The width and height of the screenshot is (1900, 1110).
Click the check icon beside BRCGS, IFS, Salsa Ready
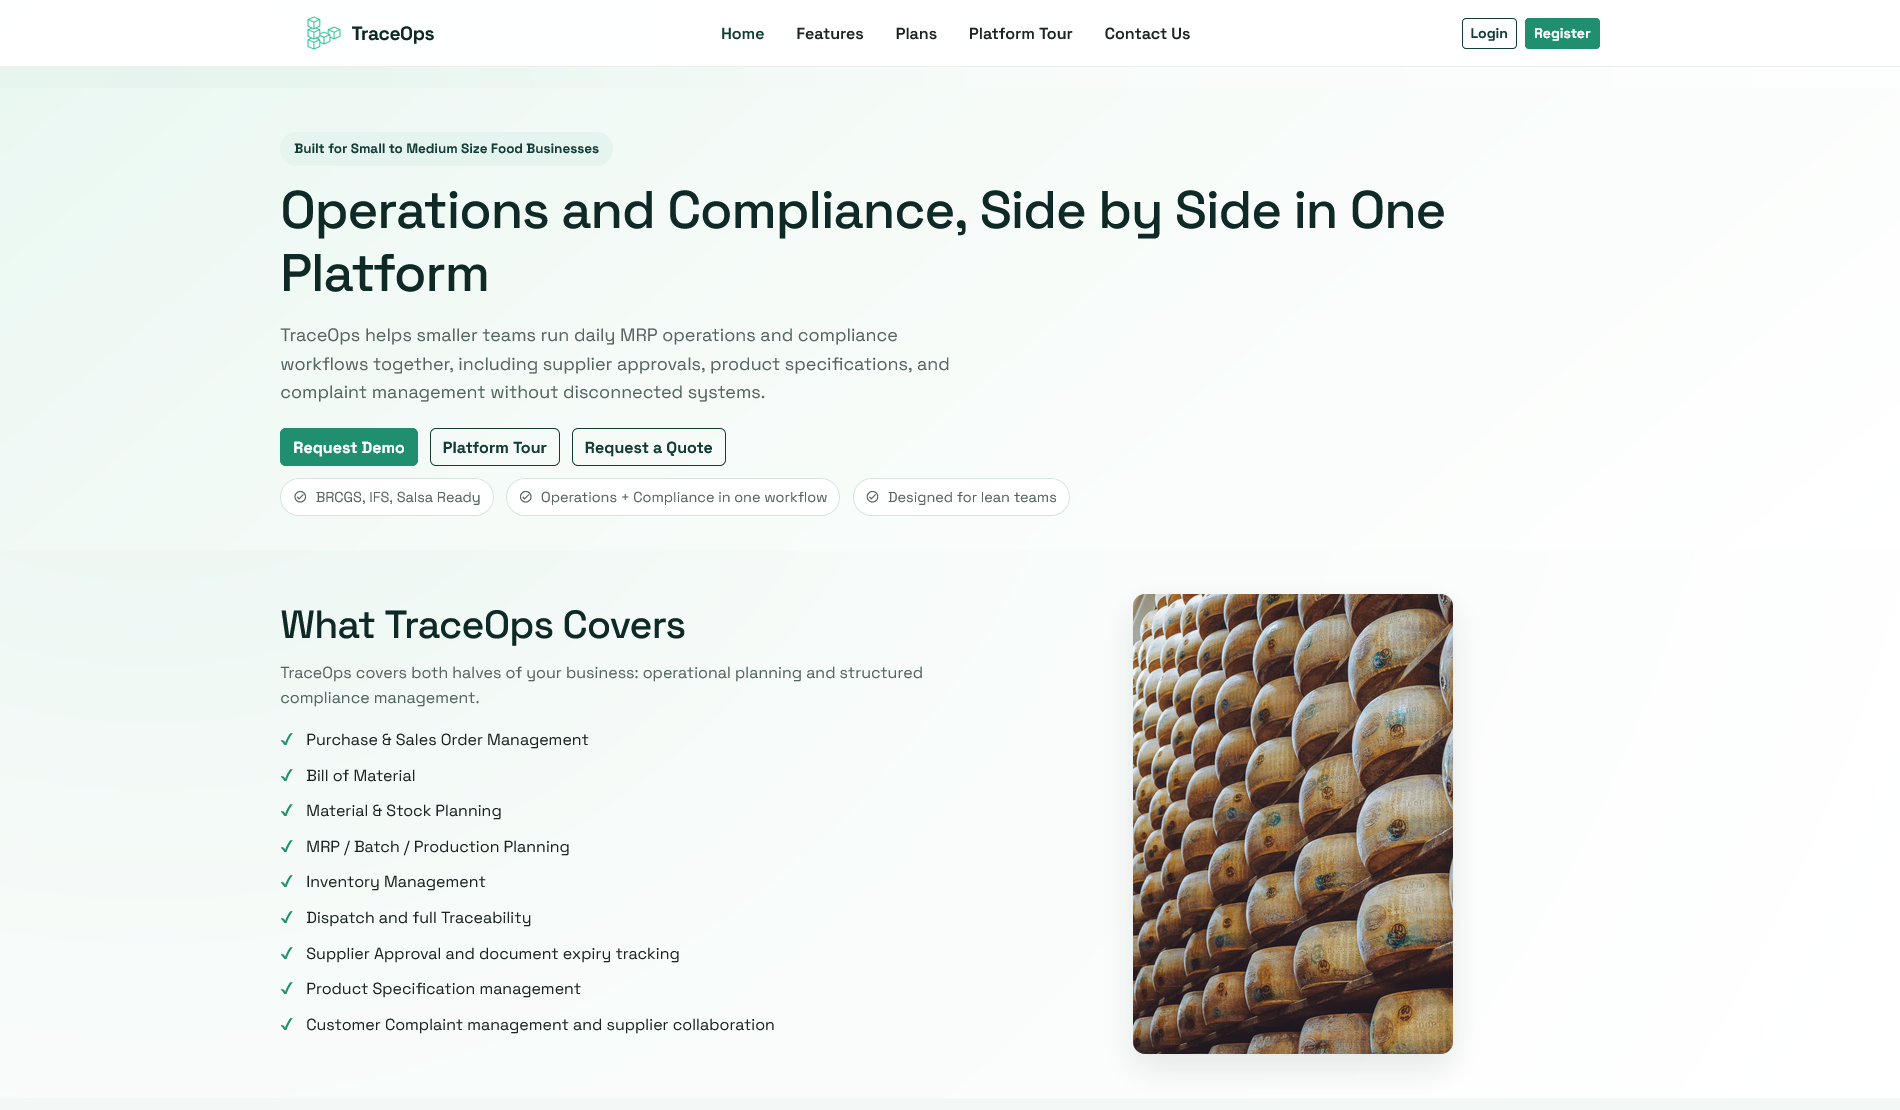click(x=300, y=497)
